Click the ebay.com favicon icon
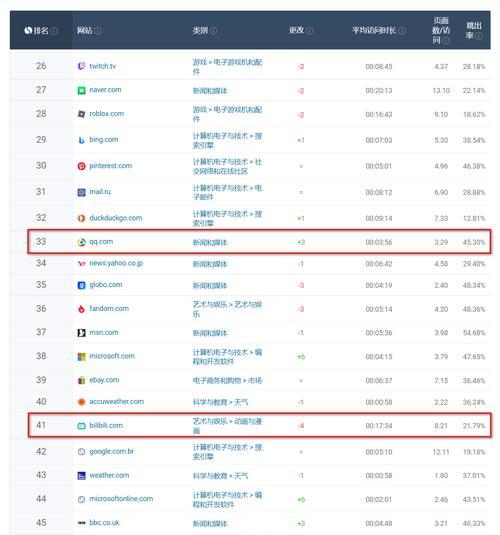The height and width of the screenshot is (535, 500). tap(81, 380)
